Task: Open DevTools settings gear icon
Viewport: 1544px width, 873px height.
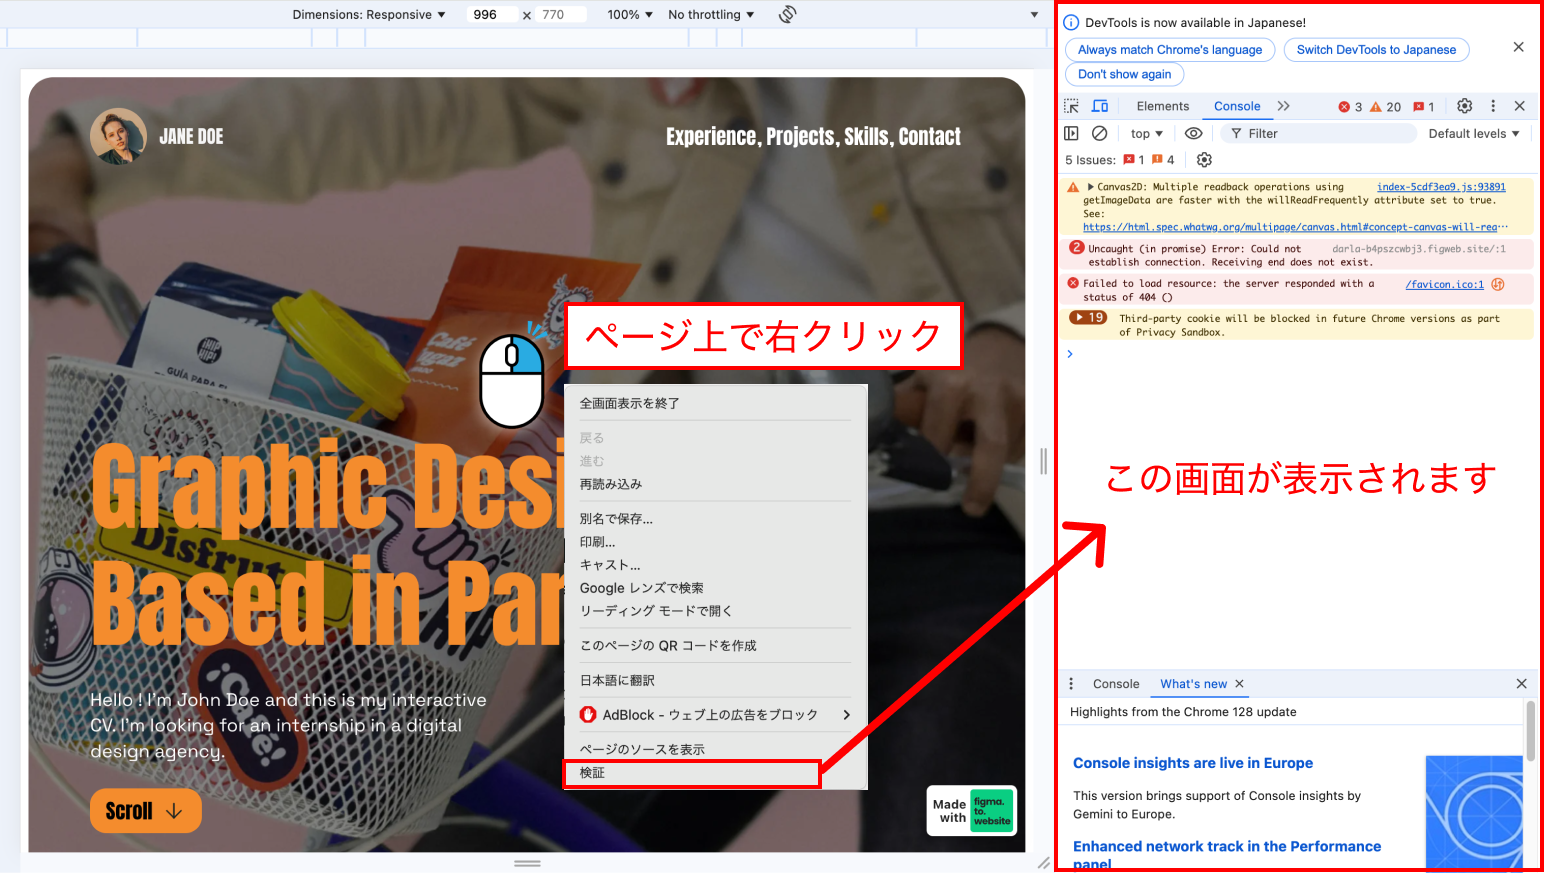Action: point(1464,106)
